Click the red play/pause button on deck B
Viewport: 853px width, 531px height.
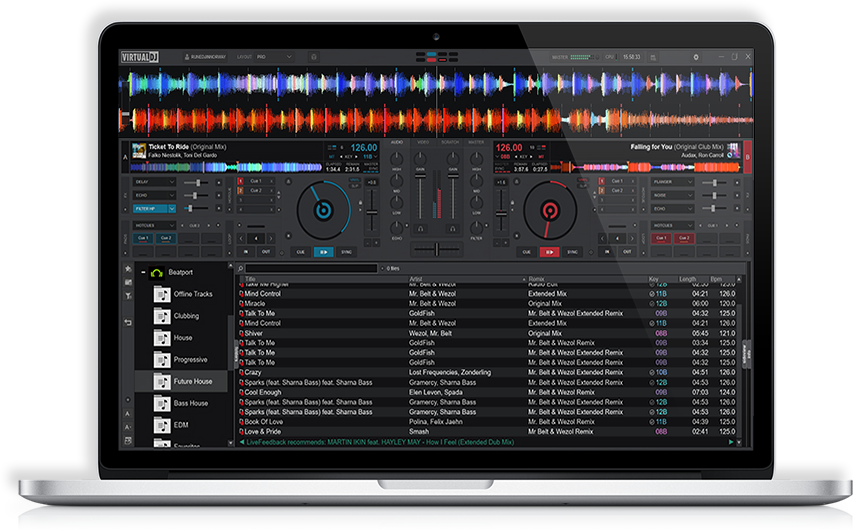click(549, 252)
